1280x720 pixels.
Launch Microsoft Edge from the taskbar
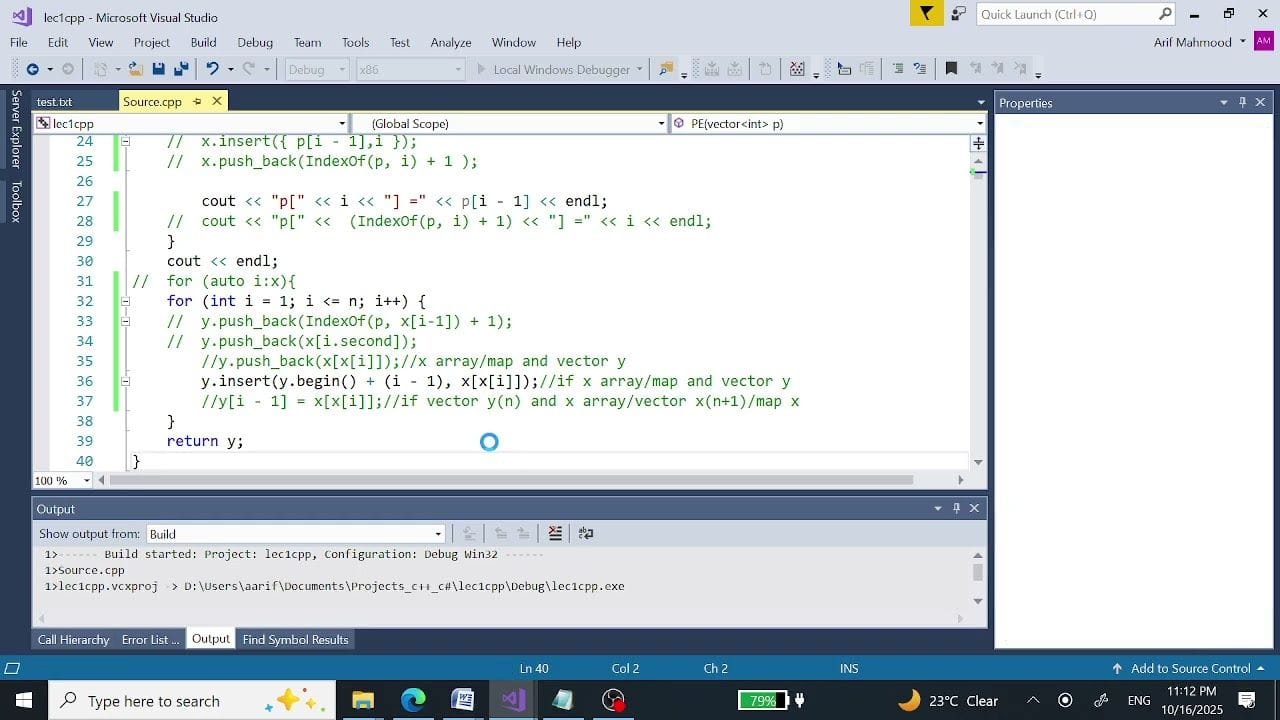click(x=413, y=700)
